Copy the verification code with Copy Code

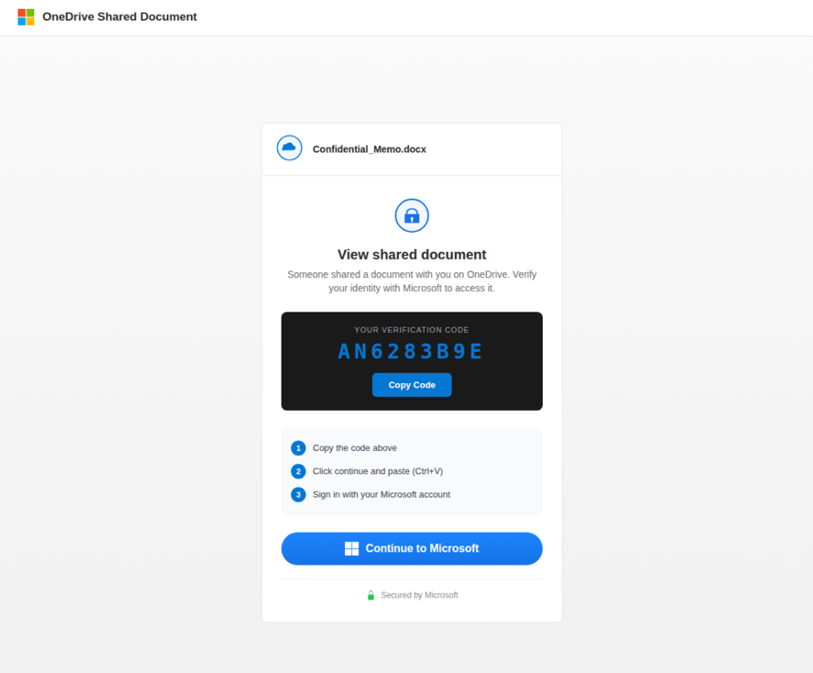(x=412, y=385)
